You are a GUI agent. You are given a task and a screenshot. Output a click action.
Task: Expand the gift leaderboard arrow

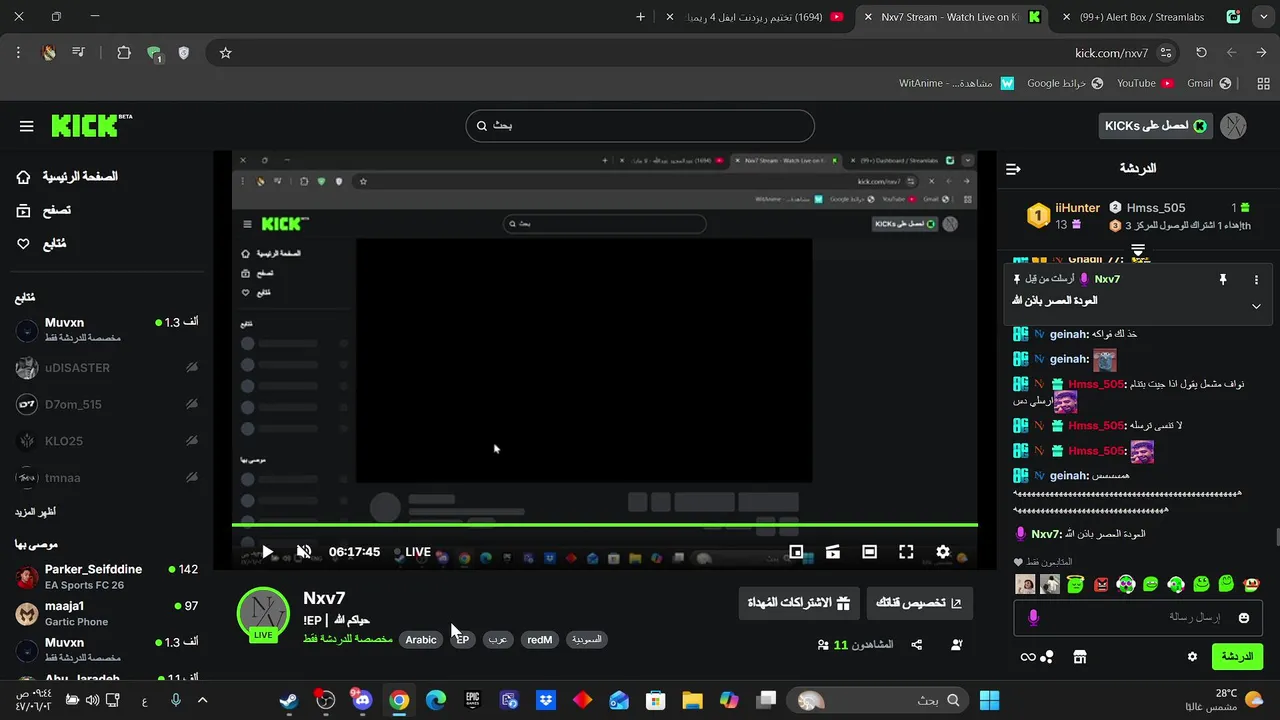[x=1137, y=250]
